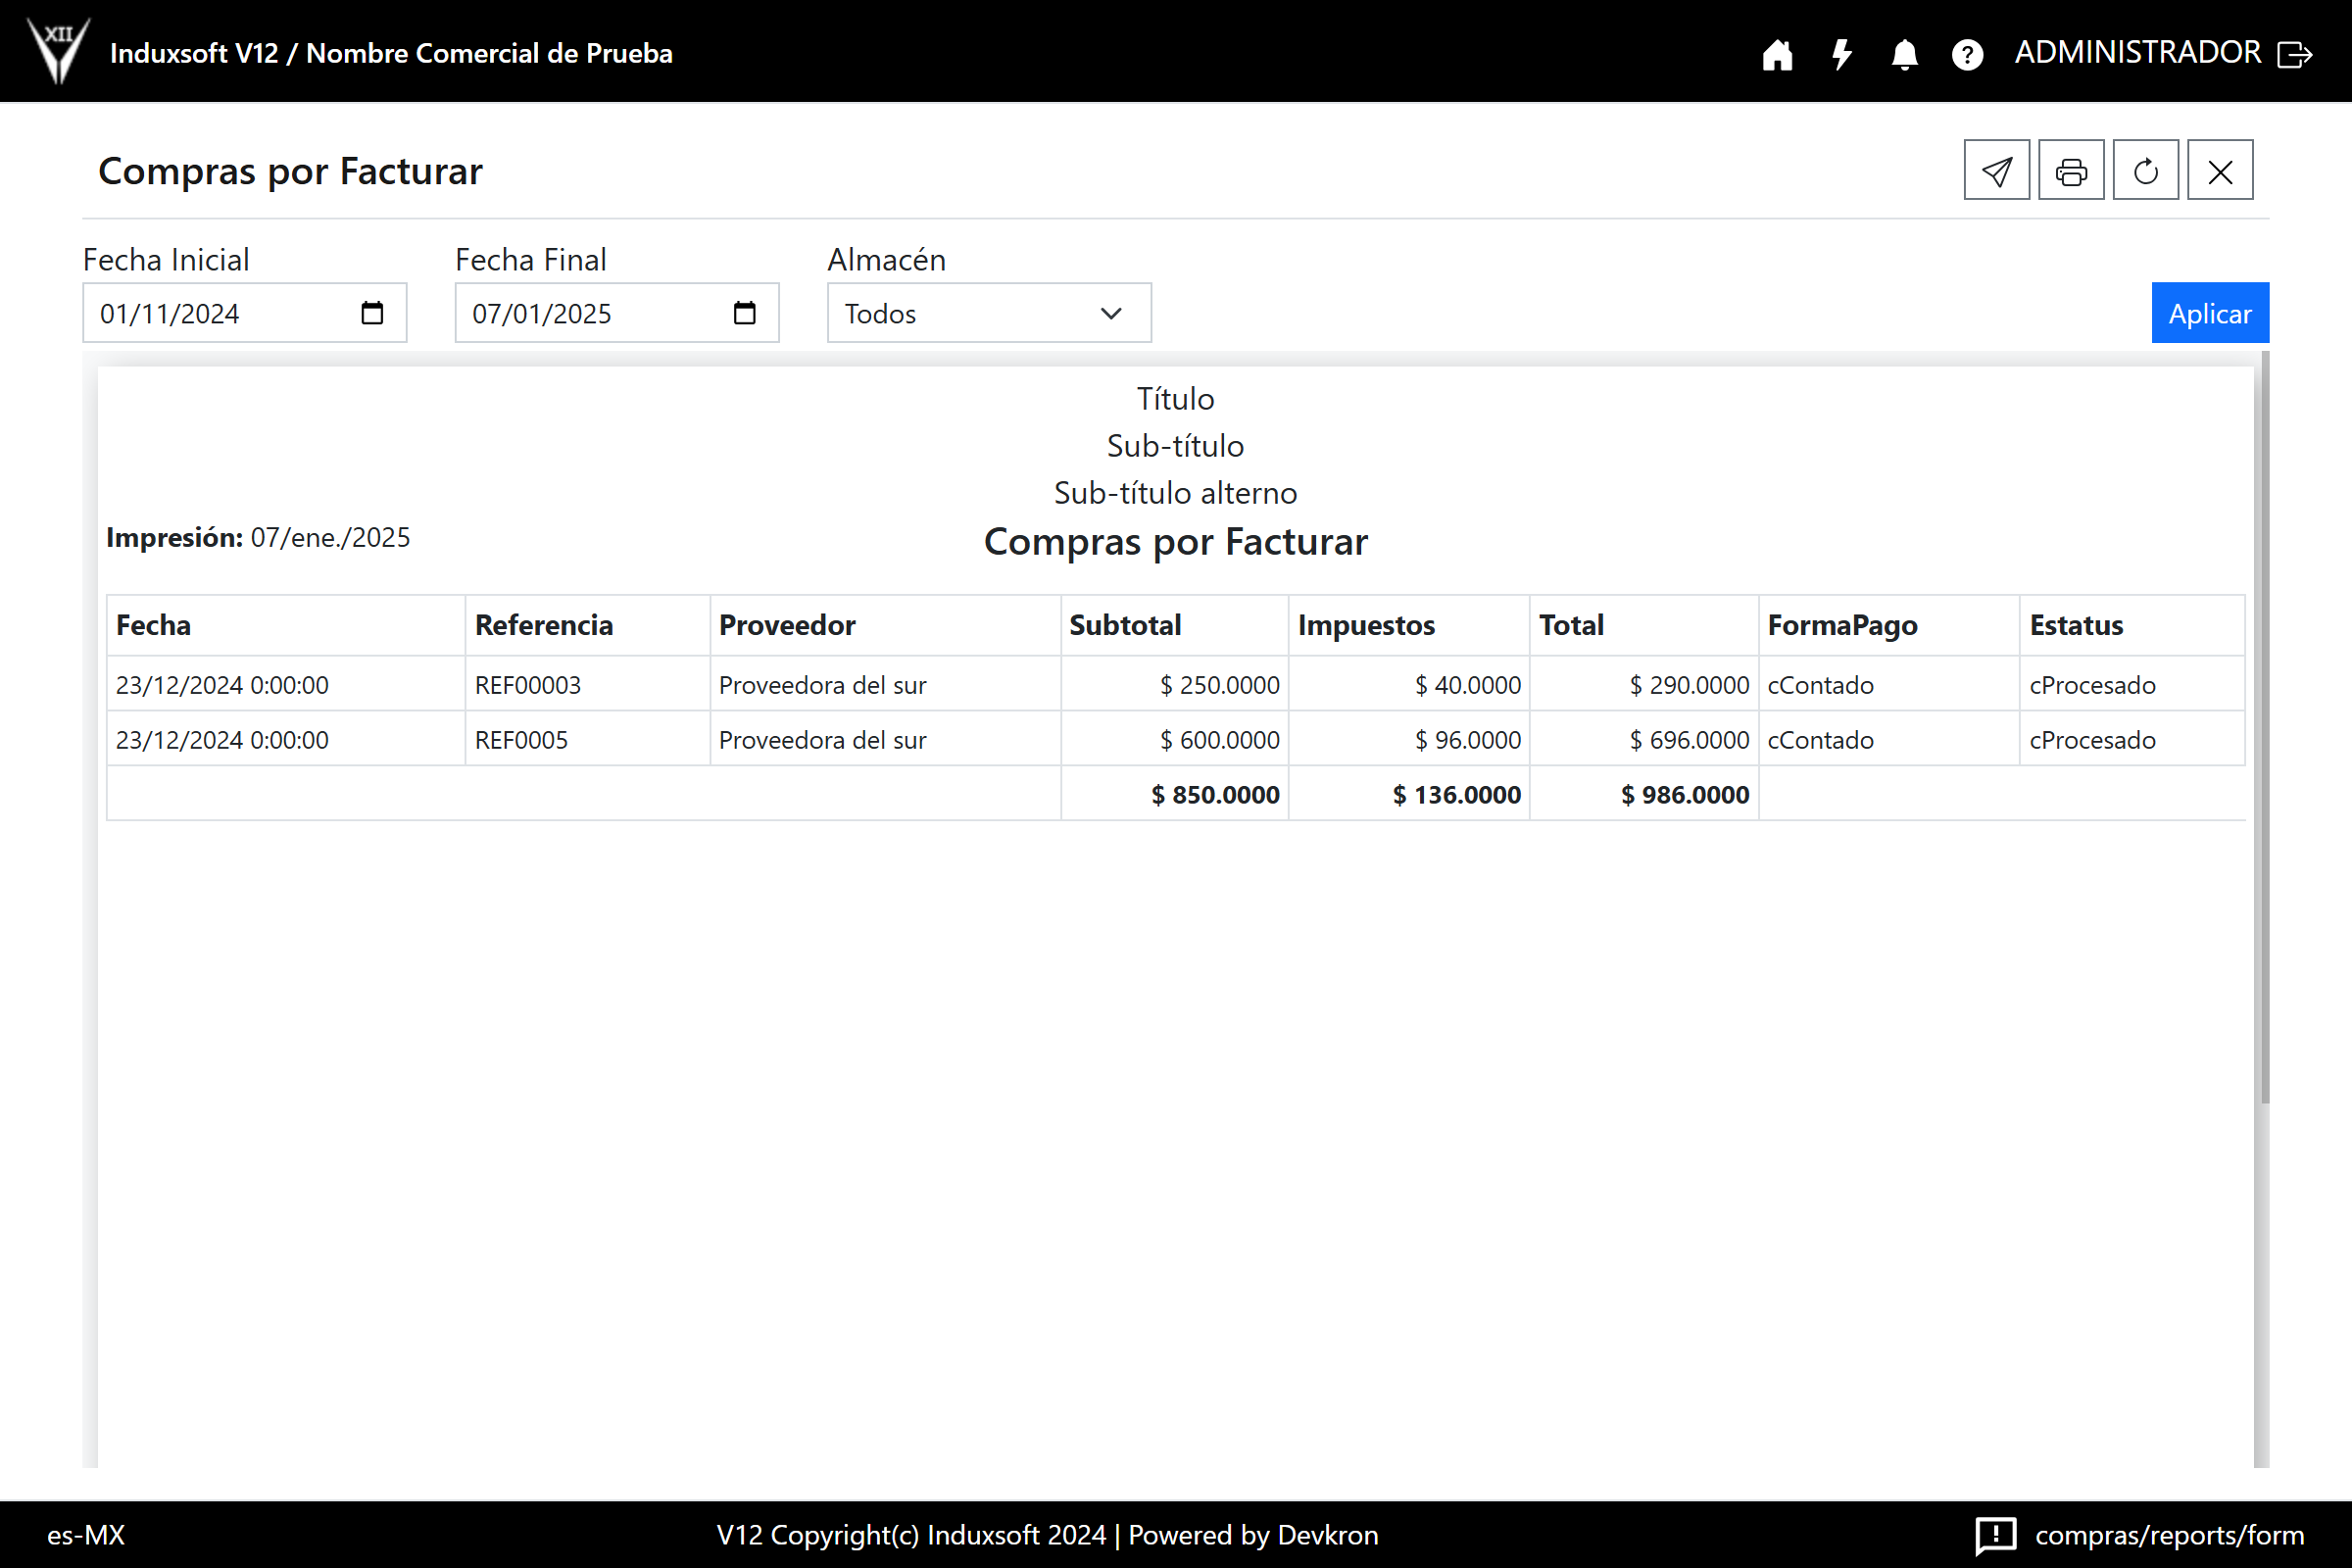Image resolution: width=2352 pixels, height=1568 pixels.
Task: Refresh the report with reload icon
Action: point(2145,171)
